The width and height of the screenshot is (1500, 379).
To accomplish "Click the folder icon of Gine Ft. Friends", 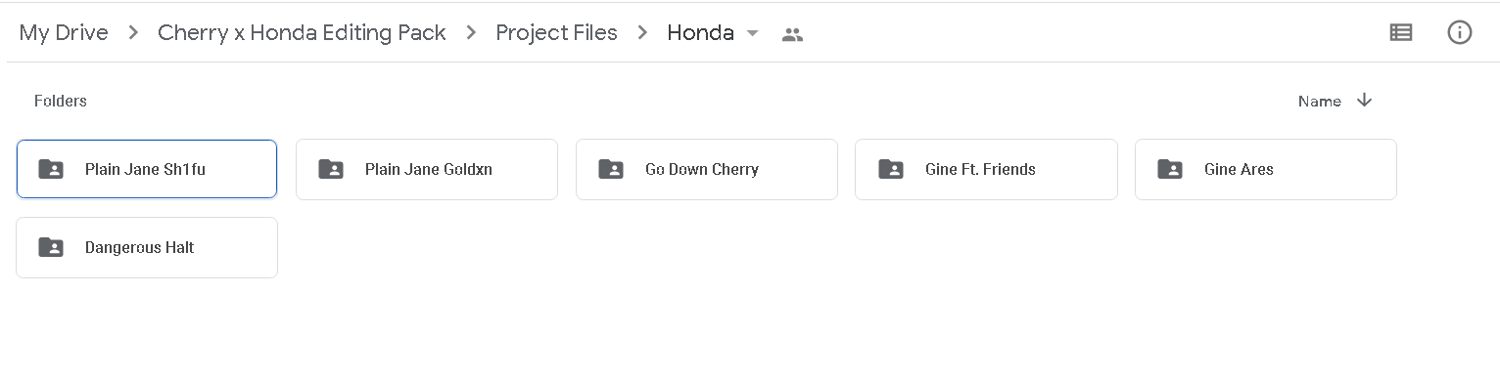I will (890, 169).
